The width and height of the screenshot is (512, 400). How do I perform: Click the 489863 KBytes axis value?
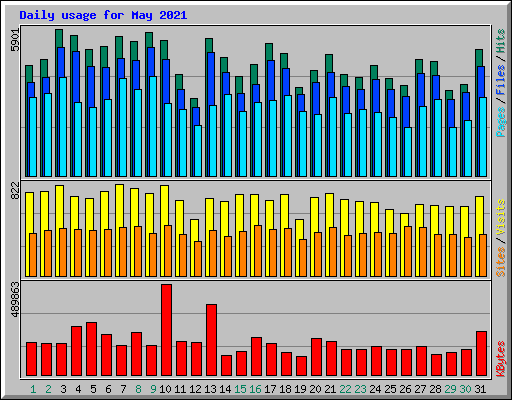tap(15, 299)
